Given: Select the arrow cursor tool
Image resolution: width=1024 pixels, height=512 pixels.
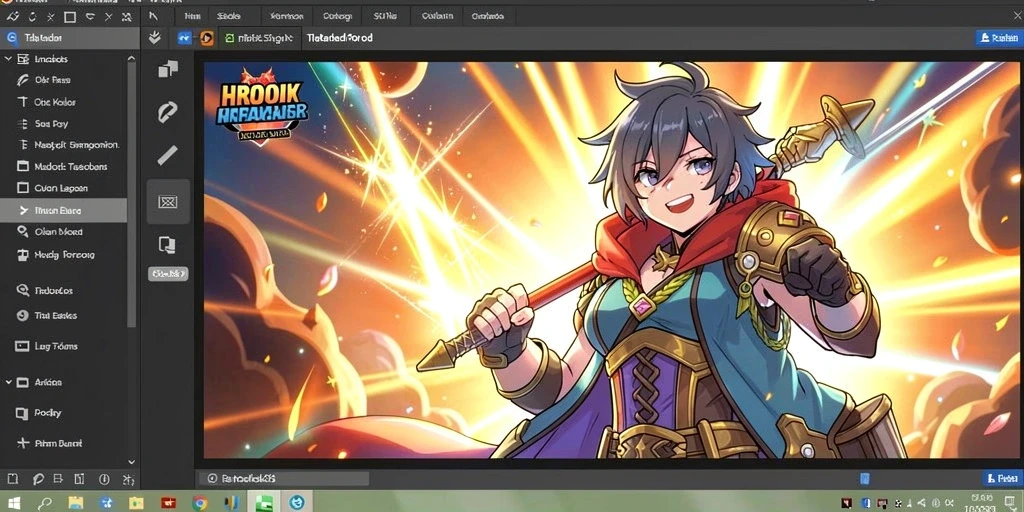Looking at the screenshot, I should tap(154, 16).
